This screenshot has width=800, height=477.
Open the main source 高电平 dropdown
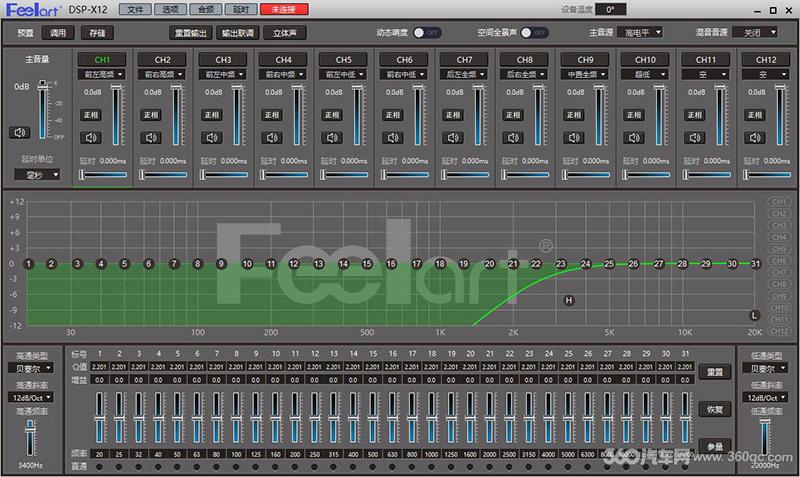(x=640, y=33)
